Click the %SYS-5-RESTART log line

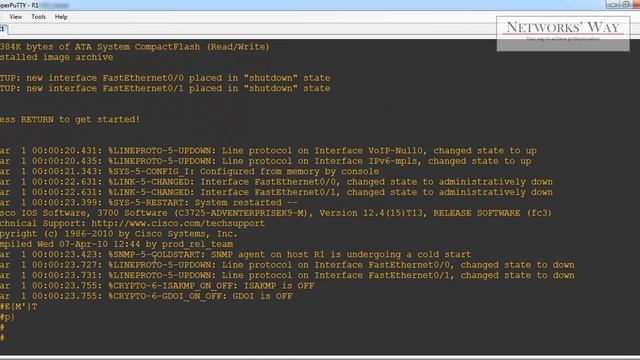pos(149,202)
